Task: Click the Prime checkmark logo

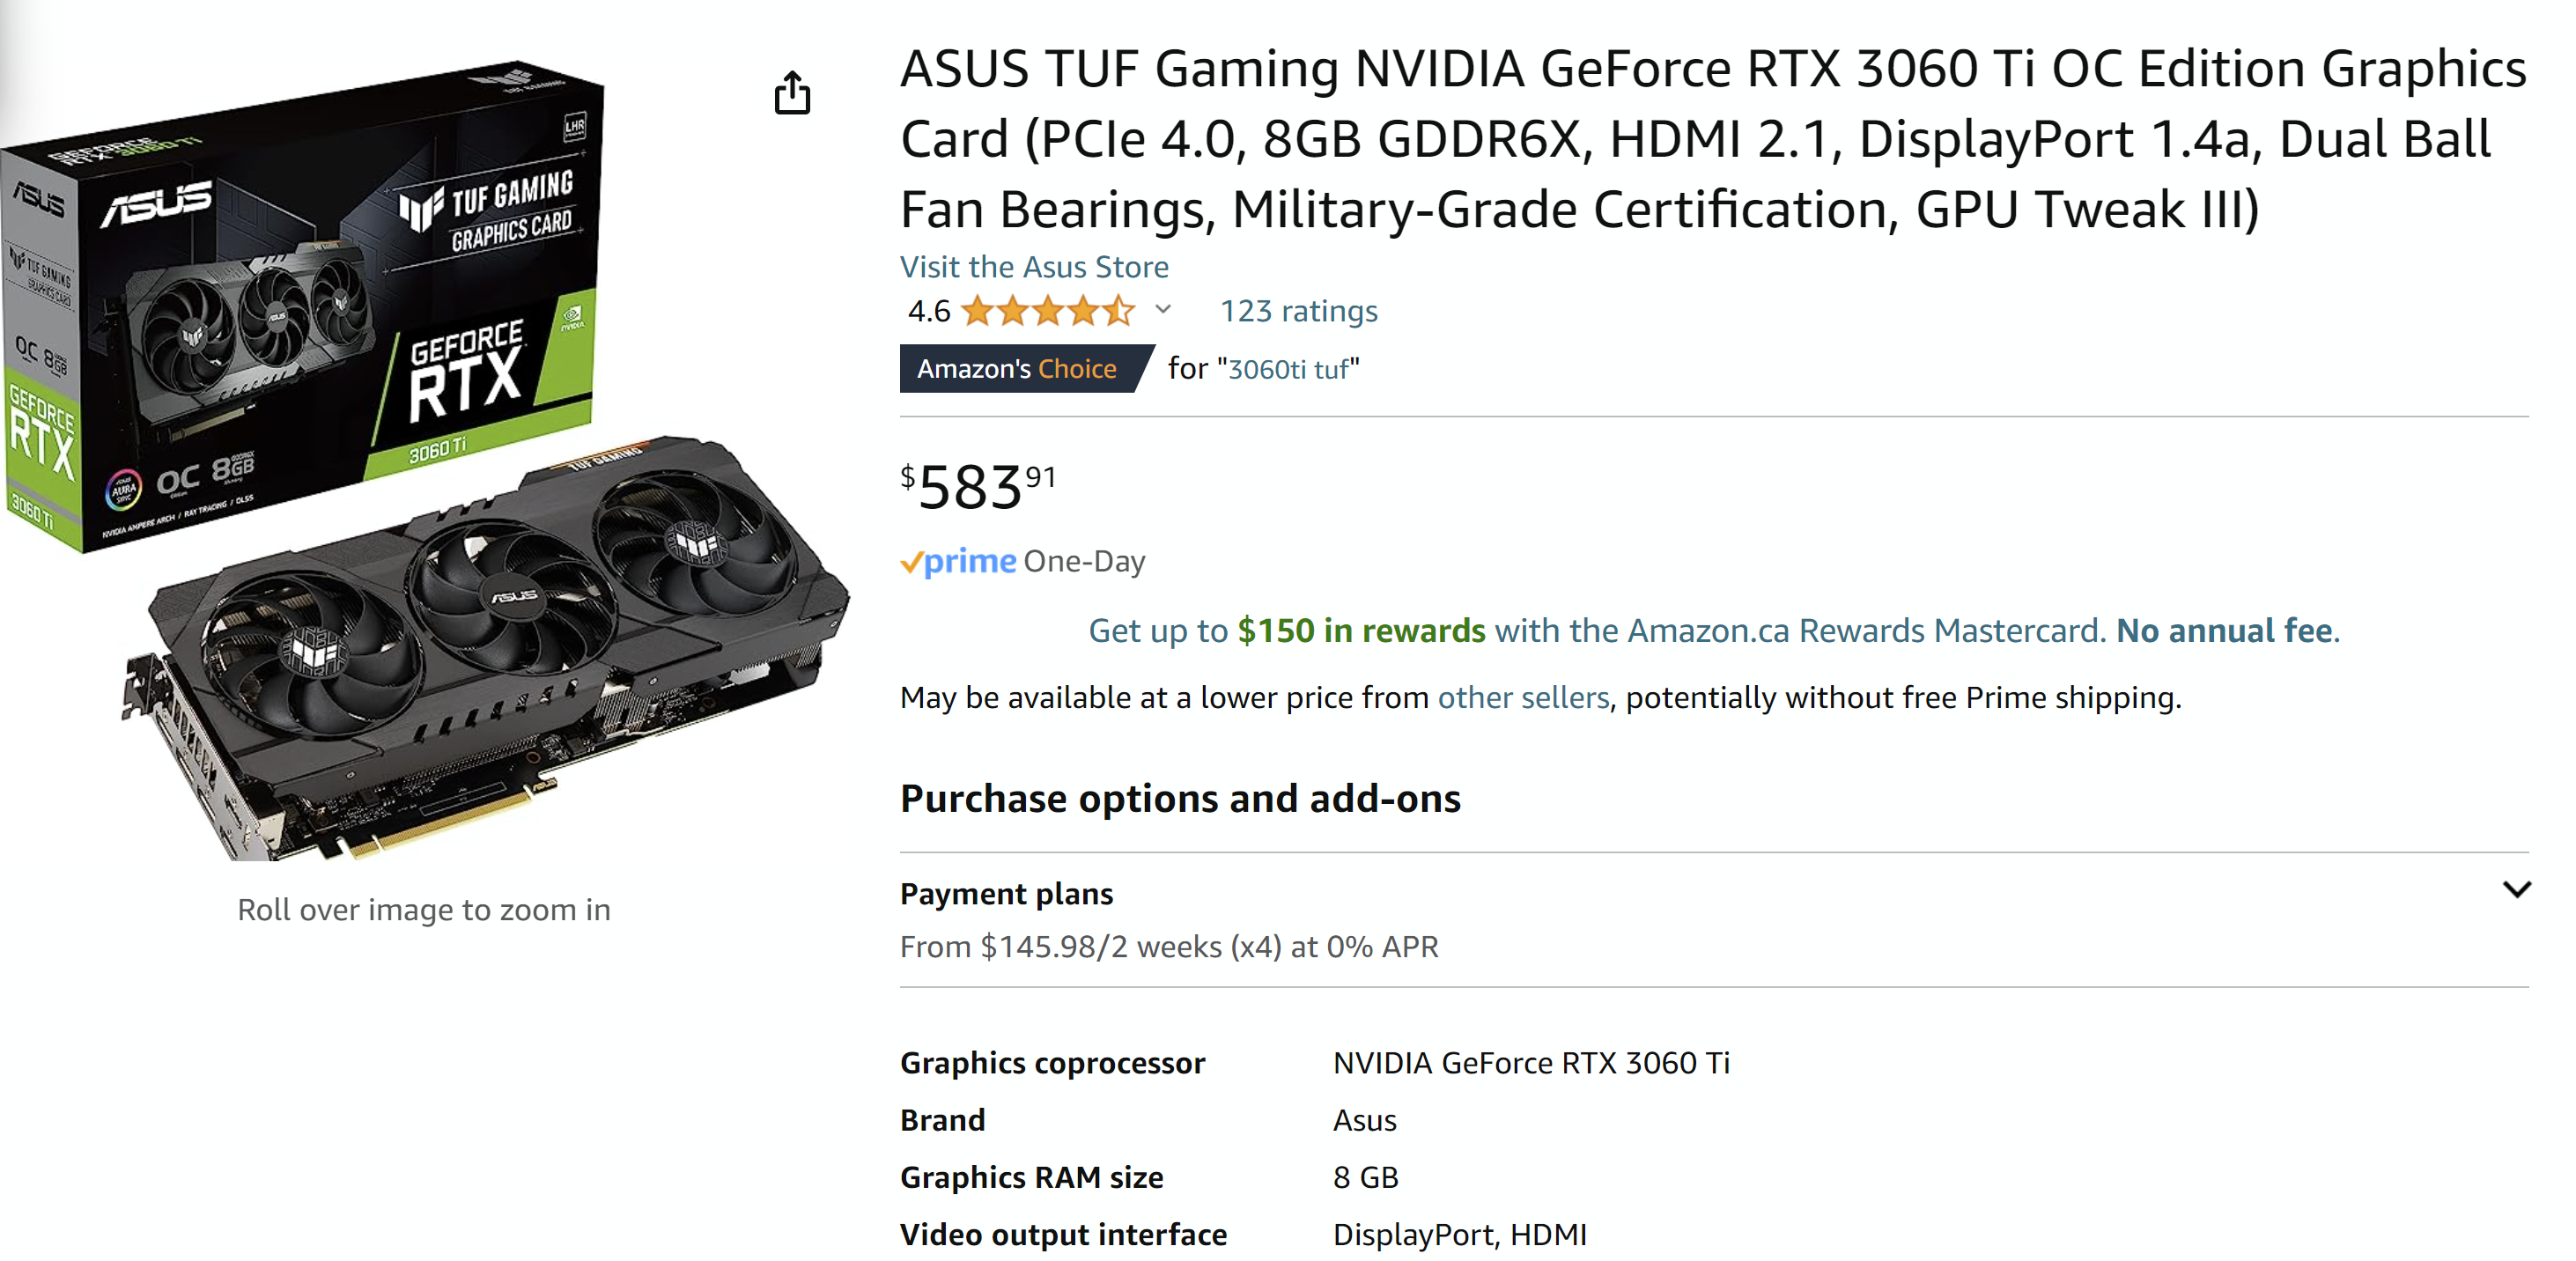Action: [958, 561]
